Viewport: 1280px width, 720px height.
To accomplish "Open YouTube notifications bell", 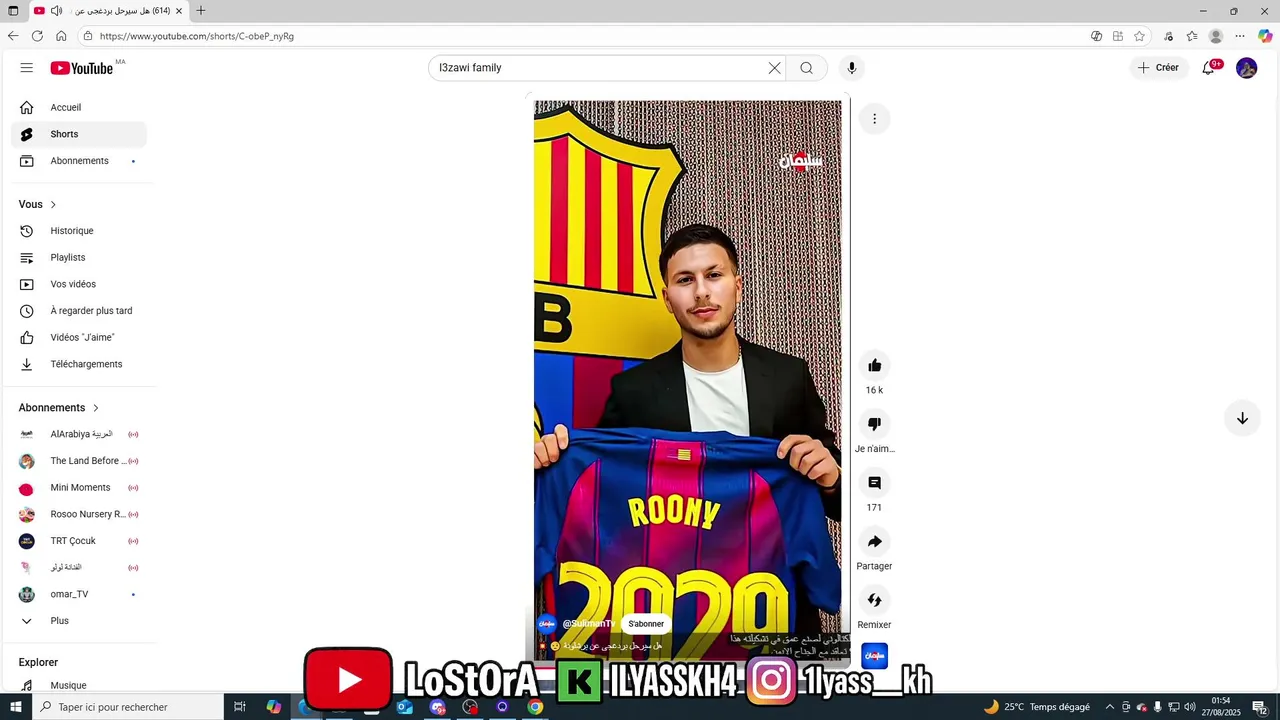I will [1209, 68].
